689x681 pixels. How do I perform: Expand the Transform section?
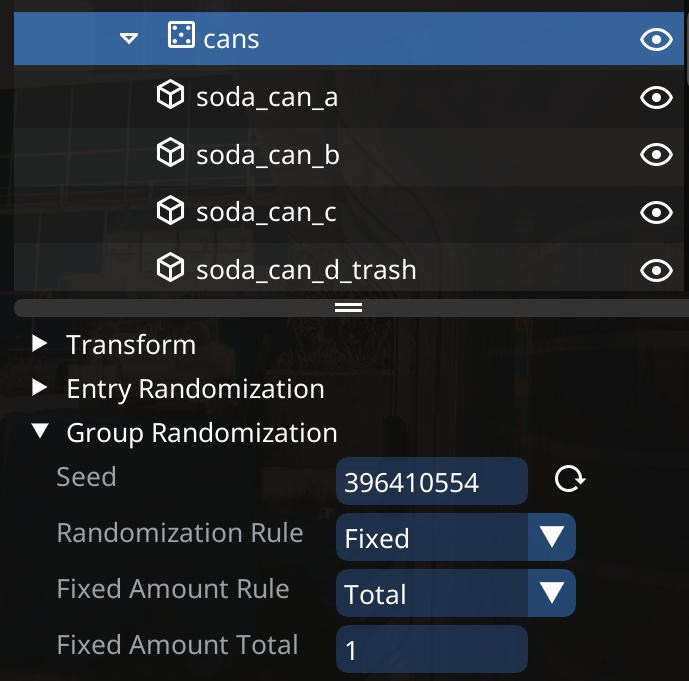(x=40, y=345)
